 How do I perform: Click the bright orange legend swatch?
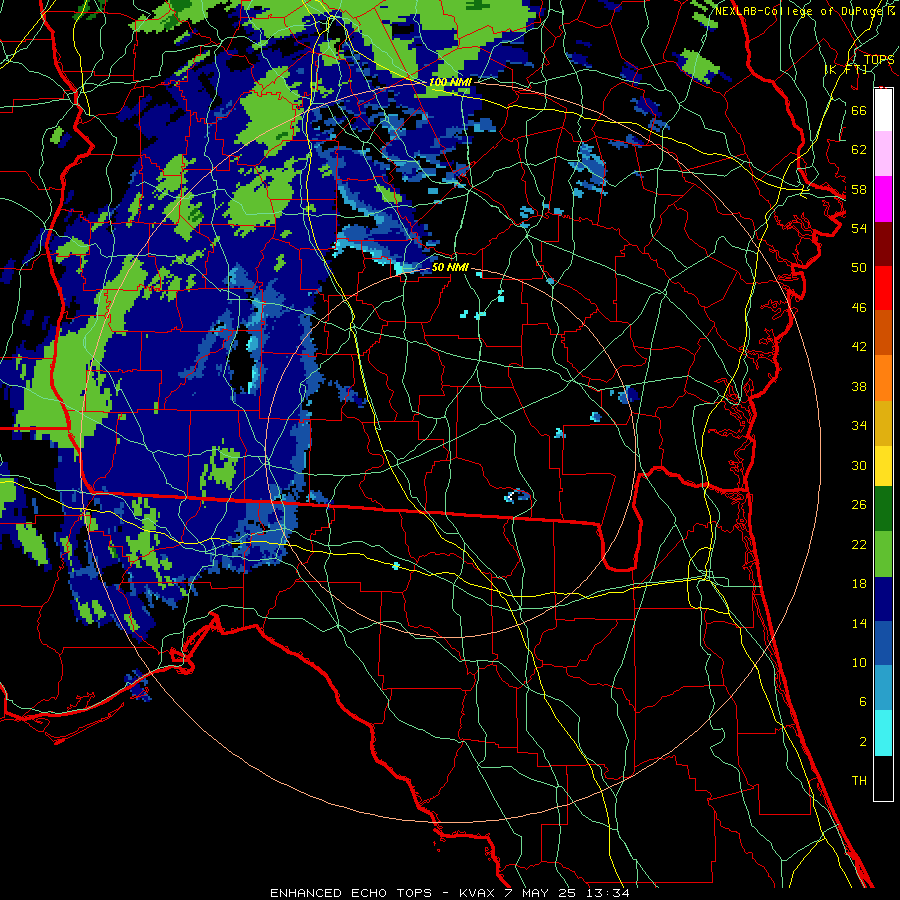click(883, 378)
